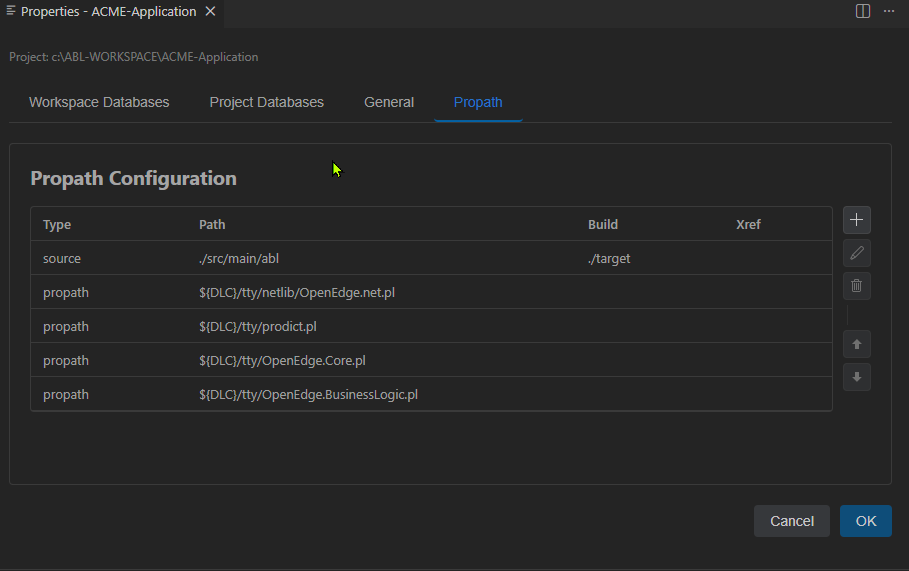Select the Properties - ACME-Application editor tab
This screenshot has width=909, height=571.
108,12
